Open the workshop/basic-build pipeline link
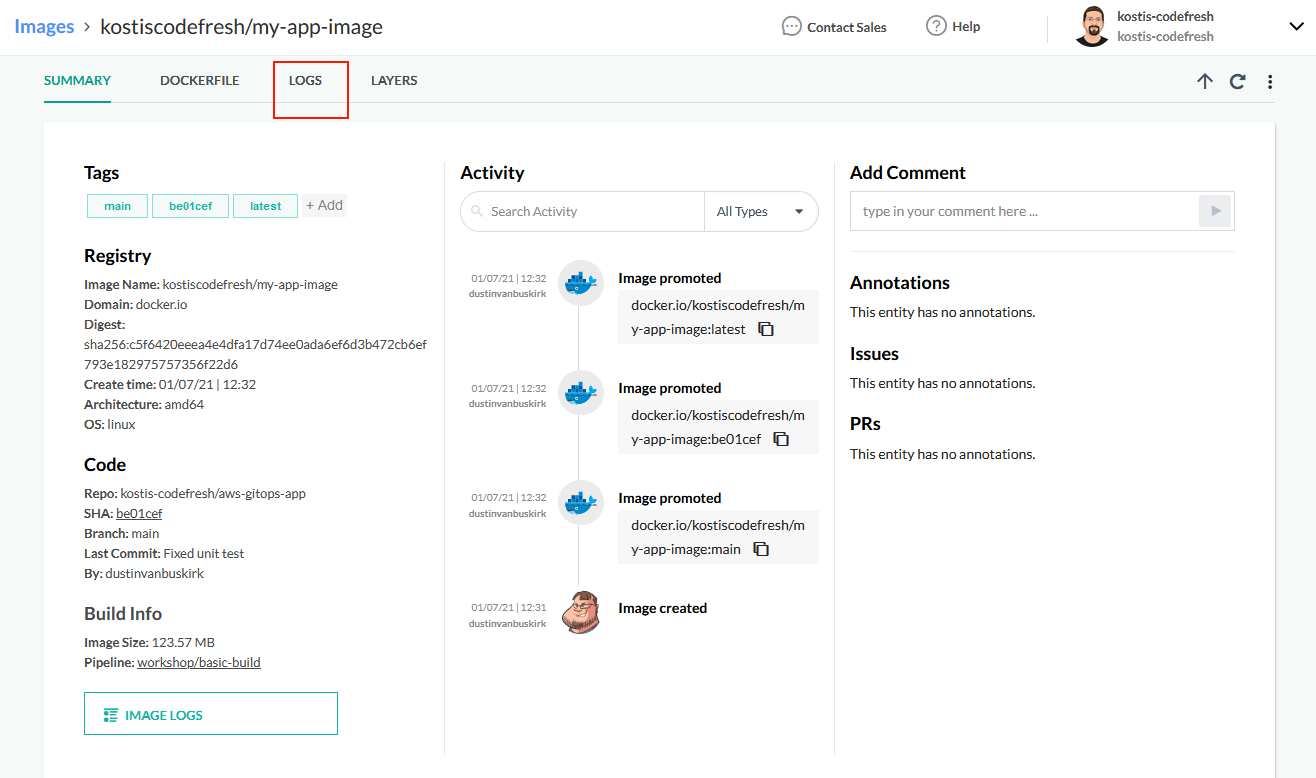The width and height of the screenshot is (1316, 778). (199, 662)
